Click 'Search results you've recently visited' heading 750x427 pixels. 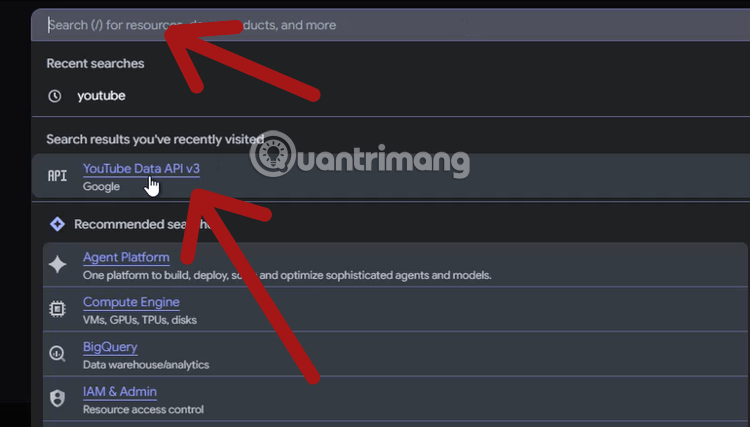tap(155, 139)
